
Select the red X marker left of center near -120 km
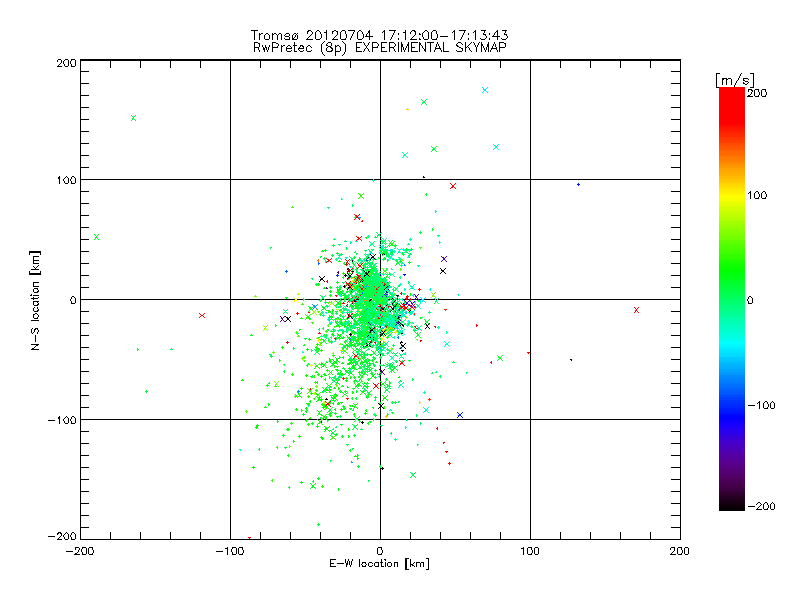[x=202, y=316]
